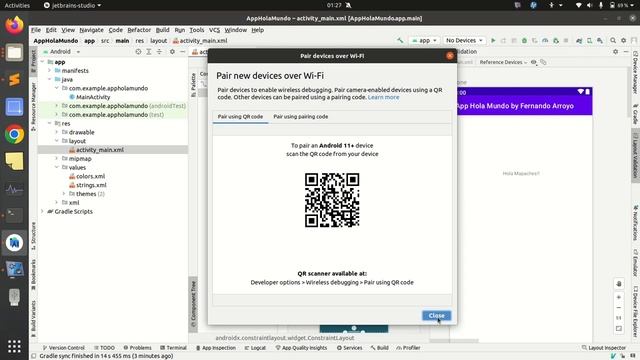Open the VCS menu
The width and height of the screenshot is (640, 360).
[214, 30]
